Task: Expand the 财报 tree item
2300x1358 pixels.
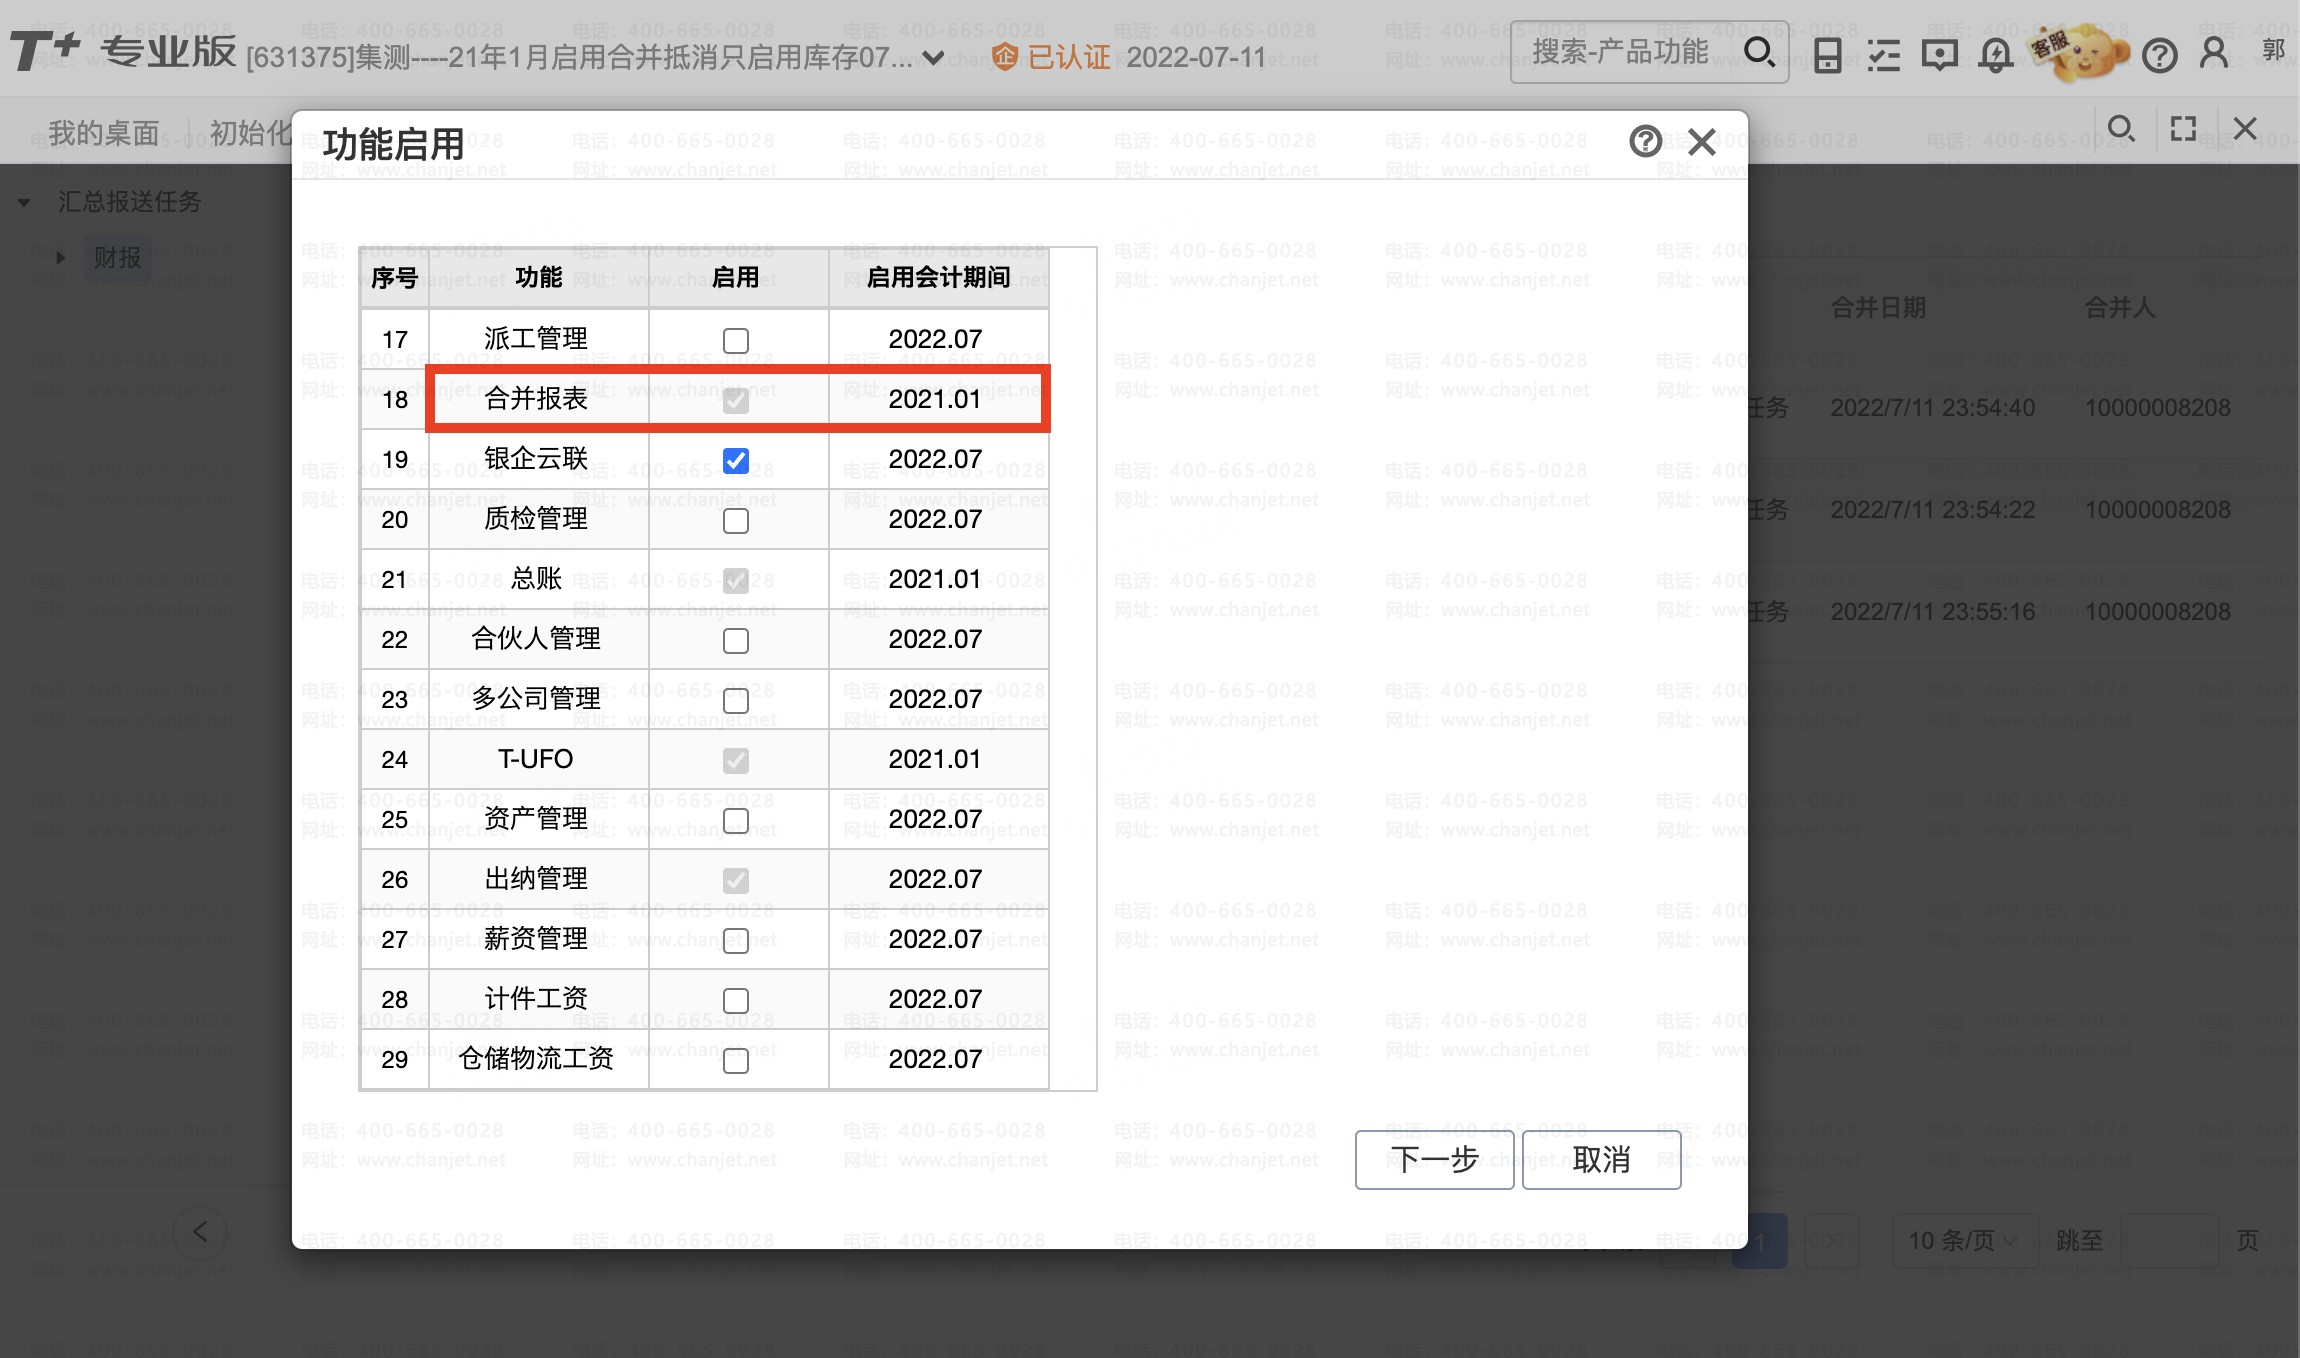Action: click(61, 258)
